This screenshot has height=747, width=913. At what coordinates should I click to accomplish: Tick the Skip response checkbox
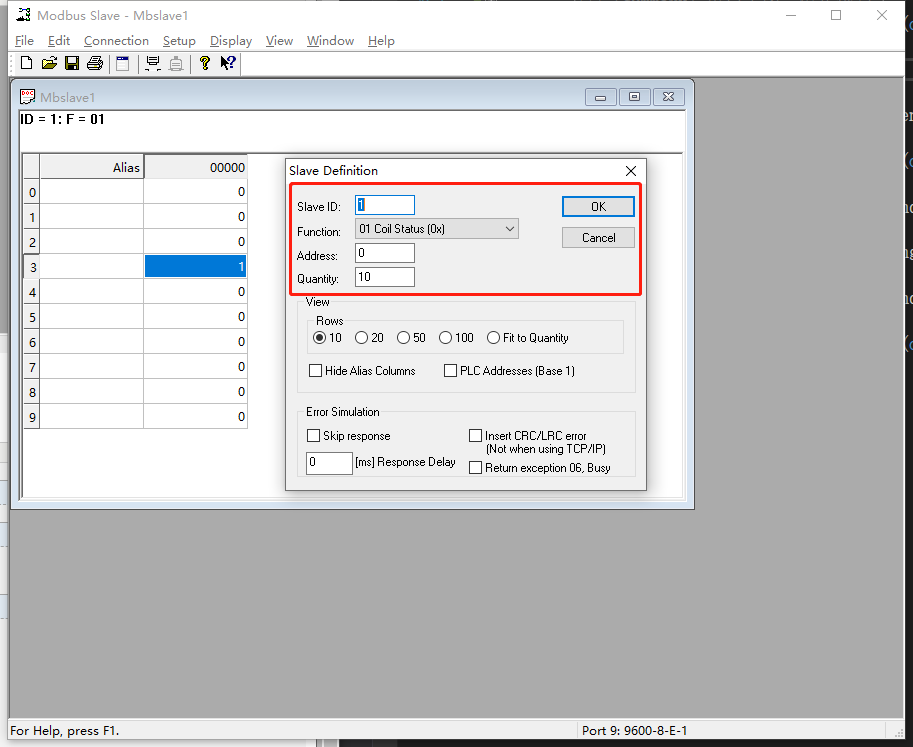[x=314, y=436]
